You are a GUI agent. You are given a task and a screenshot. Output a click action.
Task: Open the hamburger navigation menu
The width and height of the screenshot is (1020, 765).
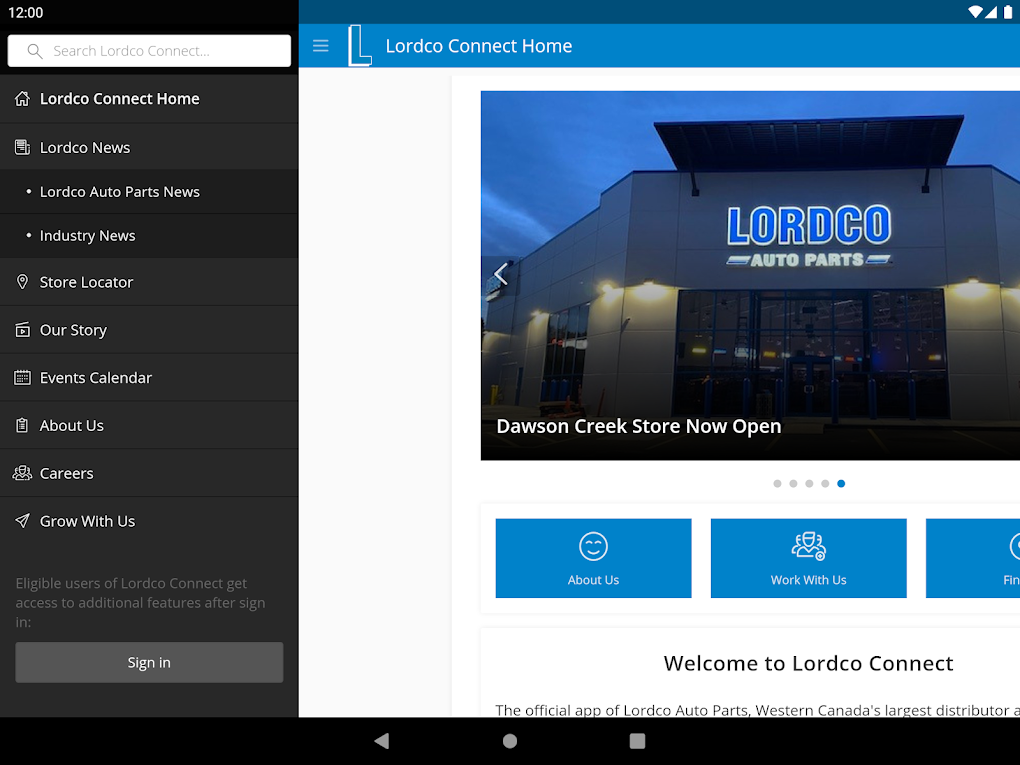(x=320, y=45)
